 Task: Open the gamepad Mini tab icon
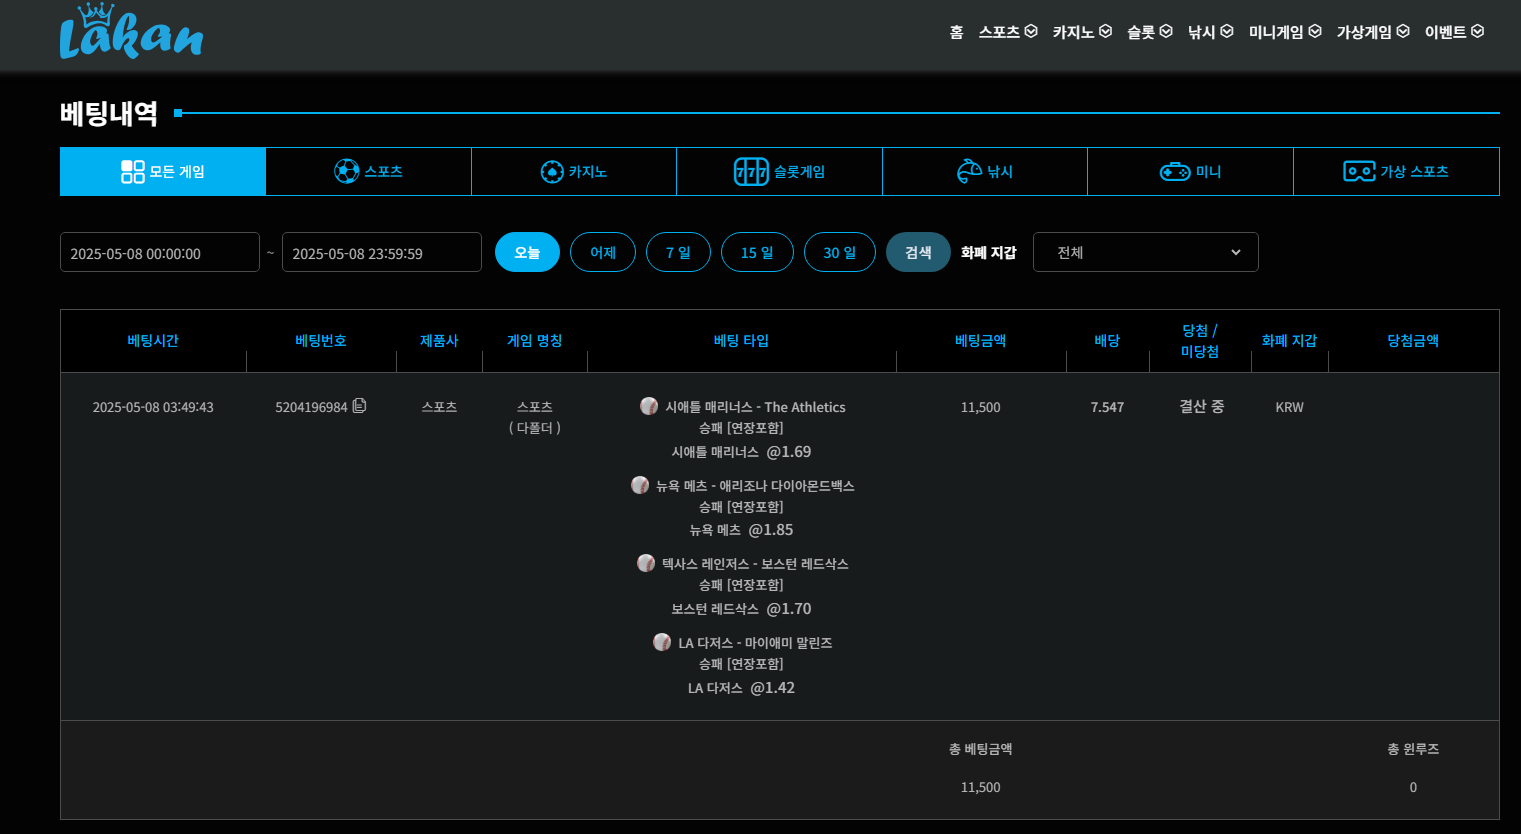[1174, 172]
